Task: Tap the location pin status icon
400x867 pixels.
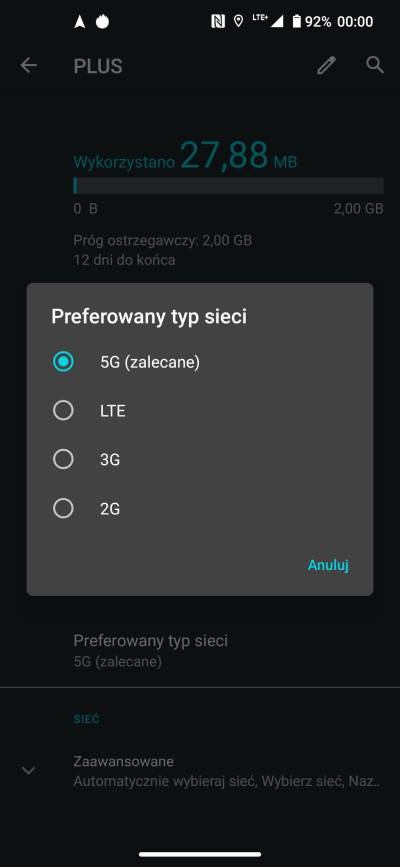Action: (x=238, y=22)
